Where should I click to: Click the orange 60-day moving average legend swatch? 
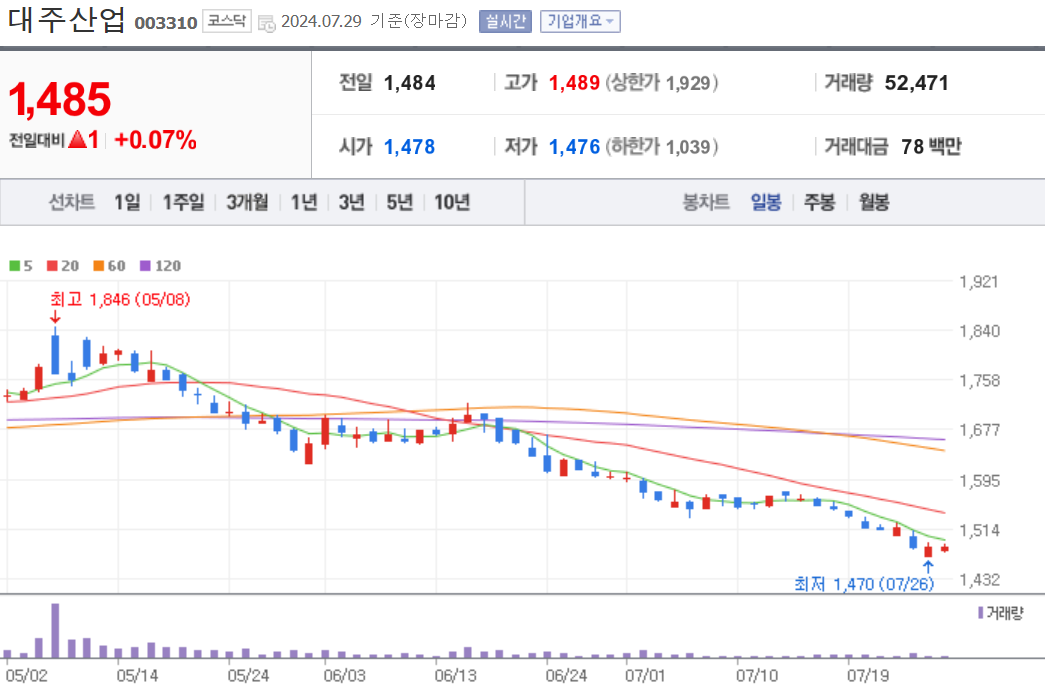click(99, 266)
